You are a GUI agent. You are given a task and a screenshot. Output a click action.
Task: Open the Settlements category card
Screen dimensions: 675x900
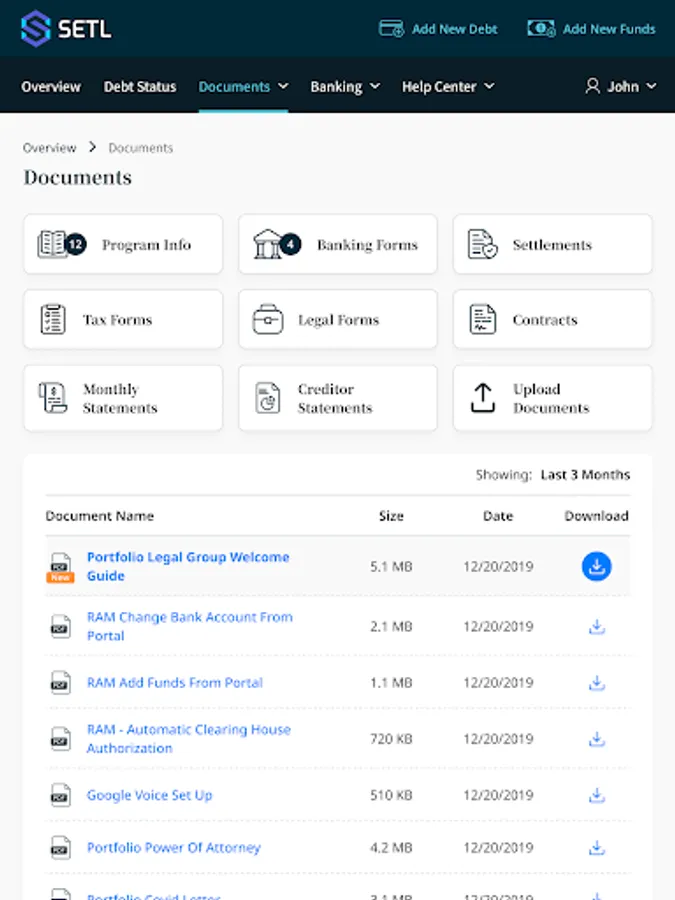coord(552,245)
